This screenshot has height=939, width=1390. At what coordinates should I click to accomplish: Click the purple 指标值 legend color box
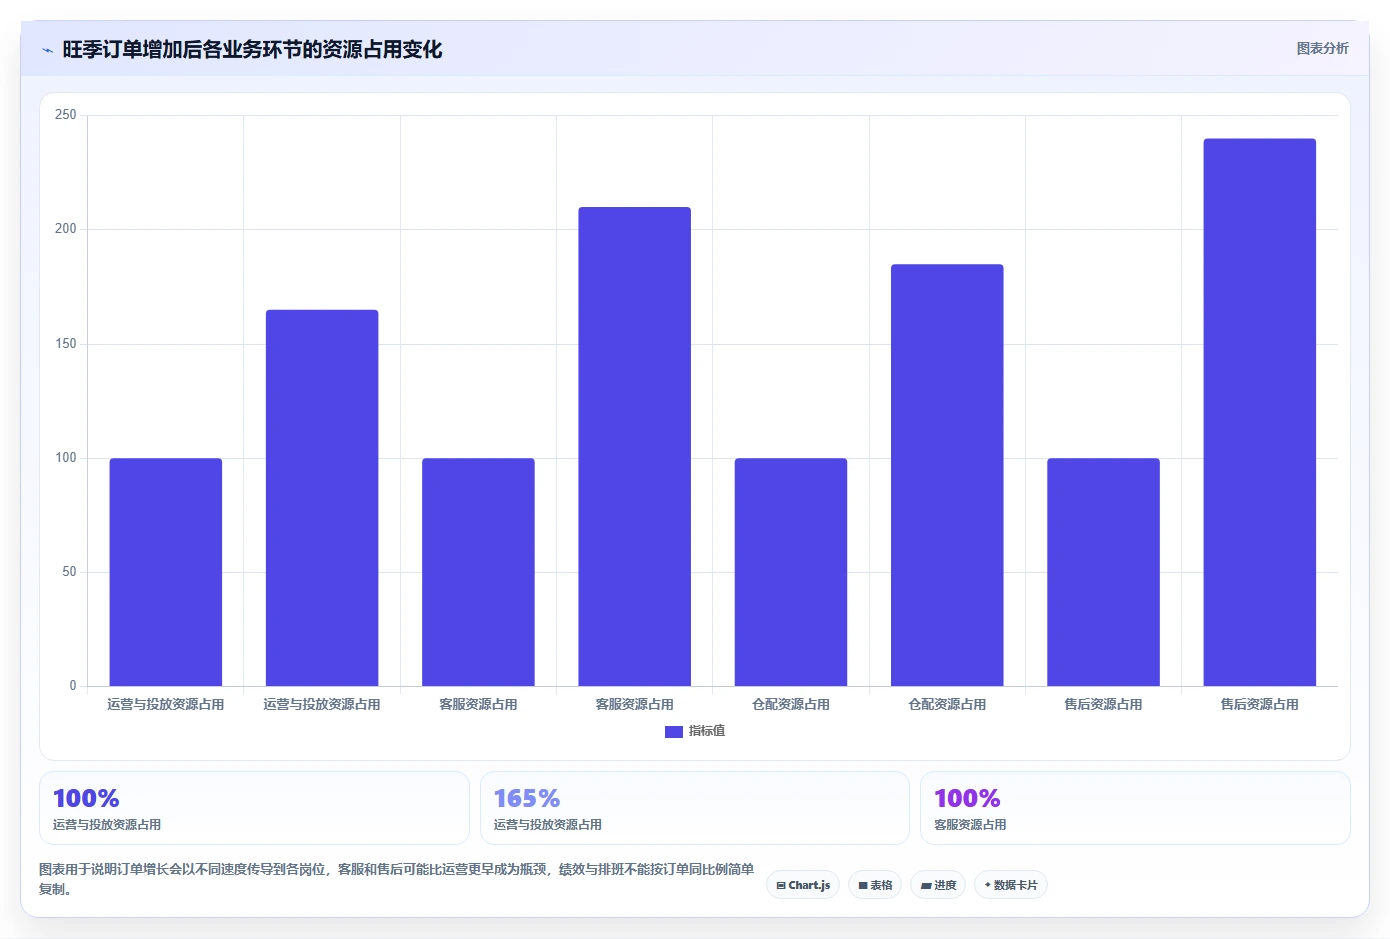674,732
